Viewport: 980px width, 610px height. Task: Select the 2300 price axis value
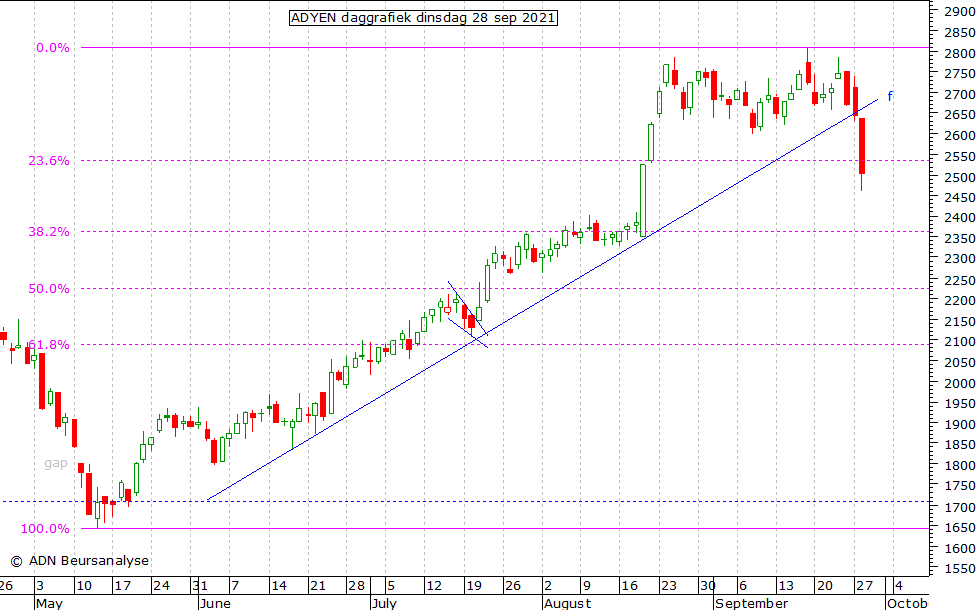click(x=960, y=259)
